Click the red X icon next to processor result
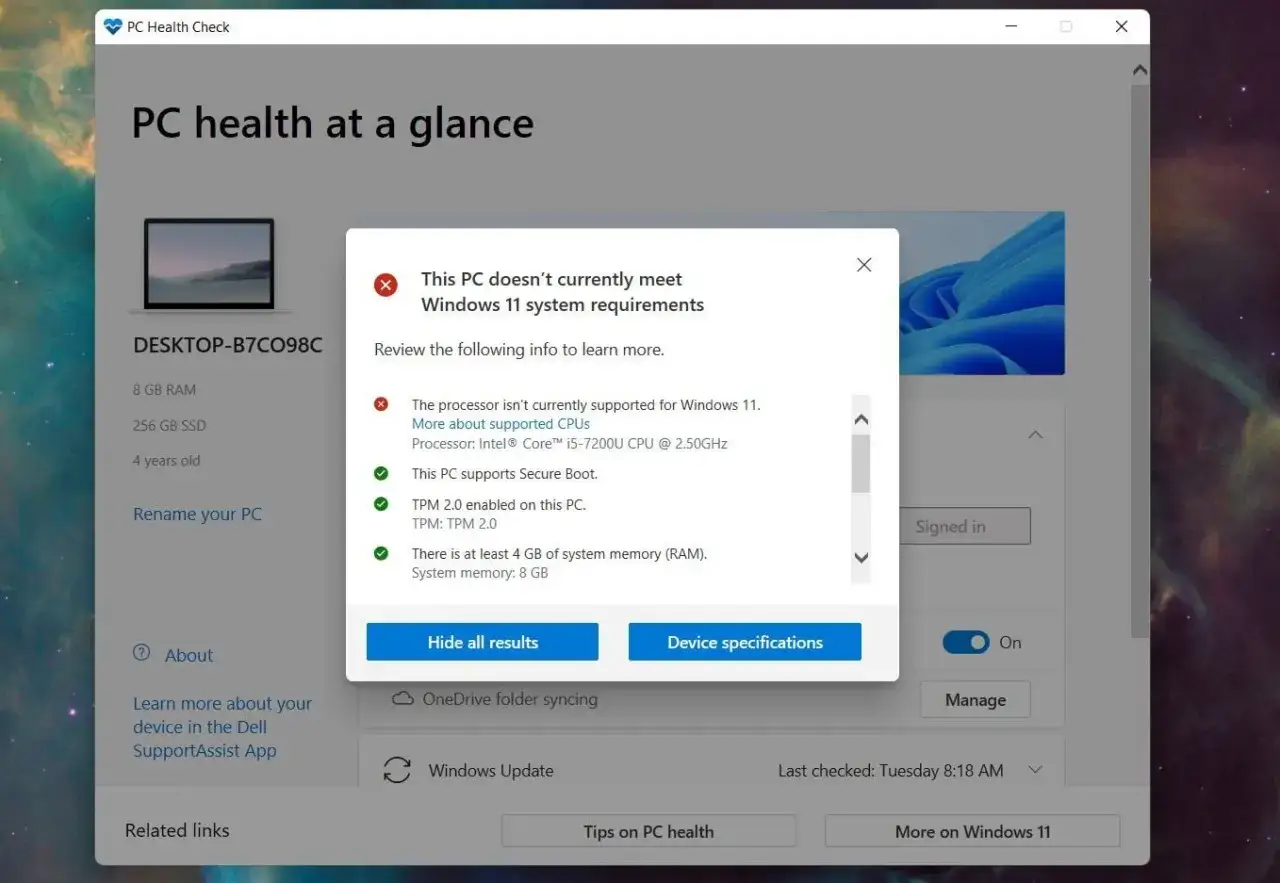 point(381,404)
